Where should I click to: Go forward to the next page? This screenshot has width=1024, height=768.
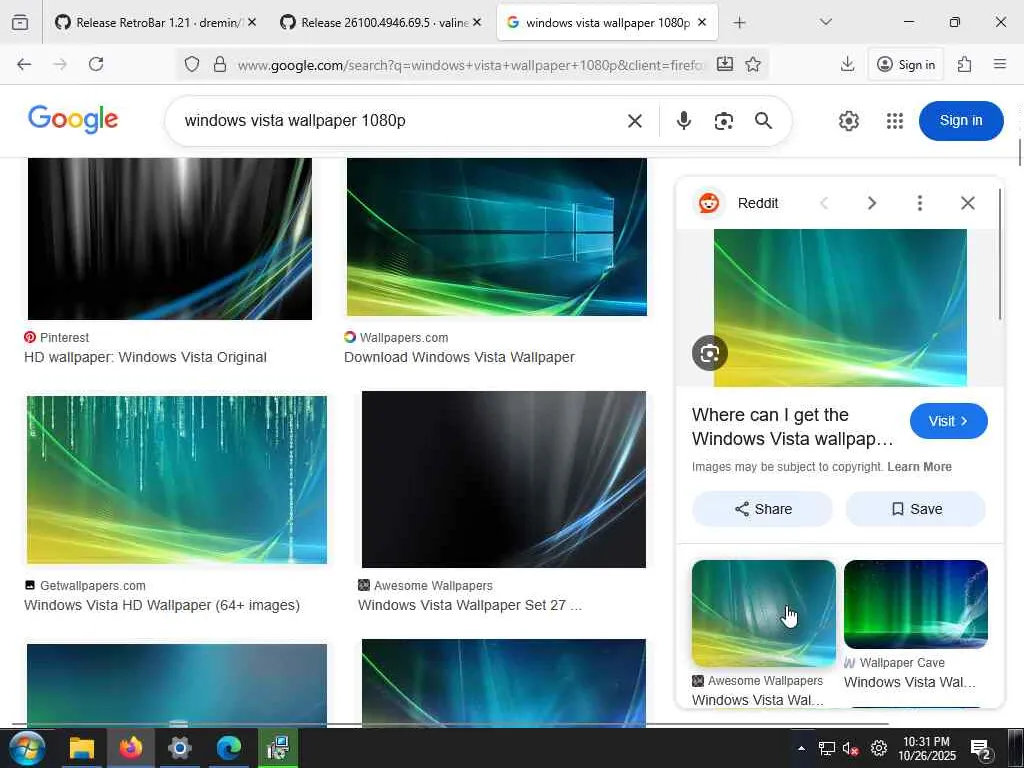point(60,64)
